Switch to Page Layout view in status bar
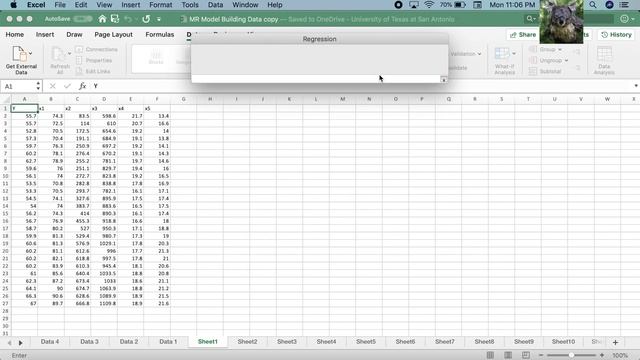 click(508, 355)
